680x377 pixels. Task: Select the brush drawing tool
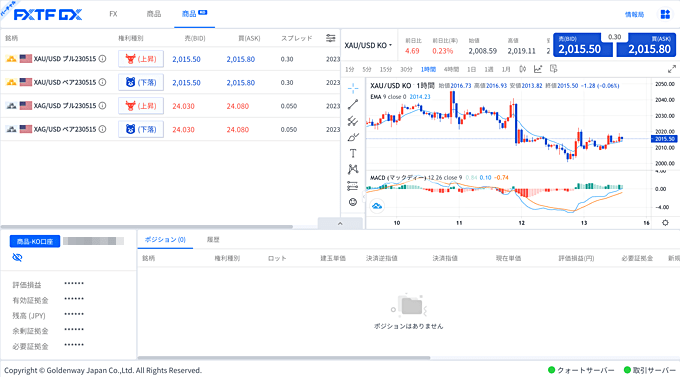(x=353, y=137)
